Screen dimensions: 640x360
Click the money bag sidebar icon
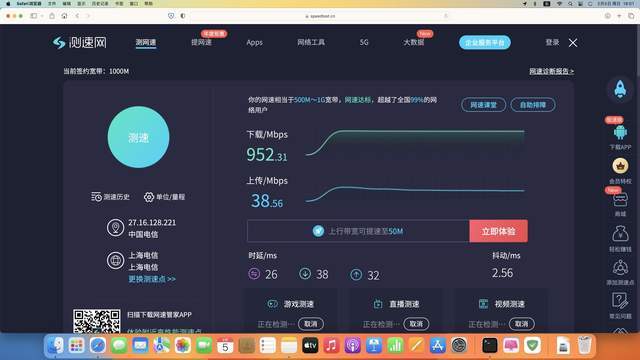click(620, 233)
